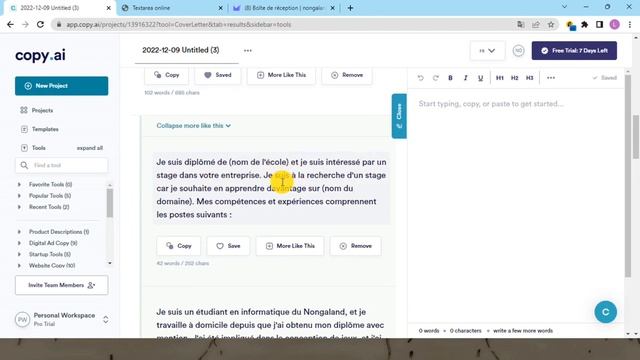Expand Recent Tools category
The width and height of the screenshot is (640, 360).
(x=44, y=207)
